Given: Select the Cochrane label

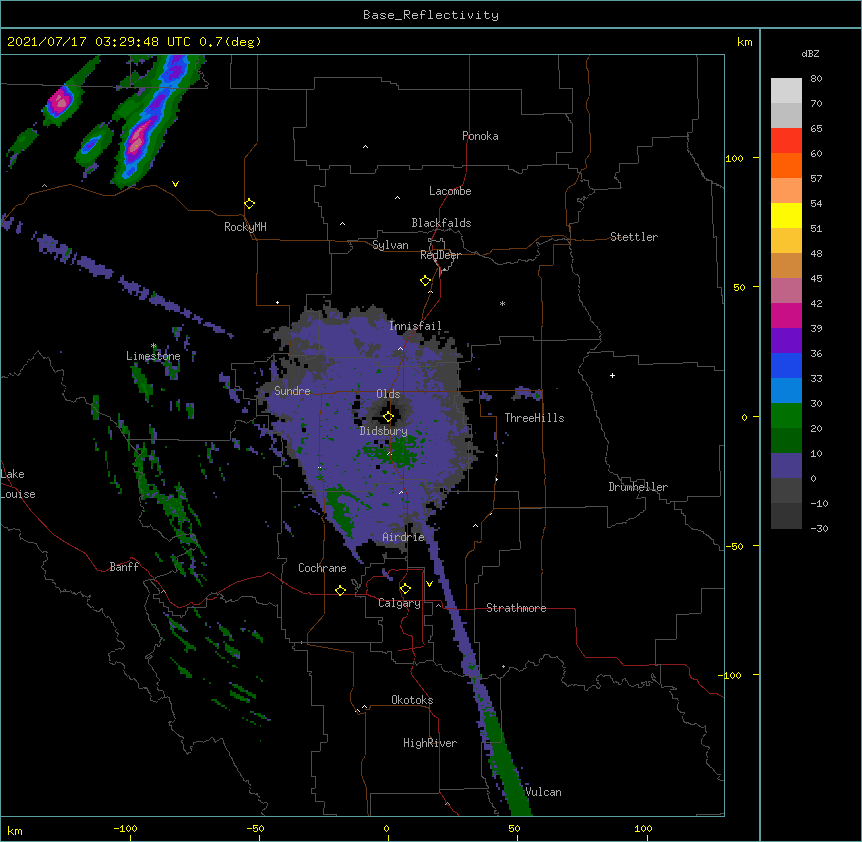Looking at the screenshot, I should (322, 568).
